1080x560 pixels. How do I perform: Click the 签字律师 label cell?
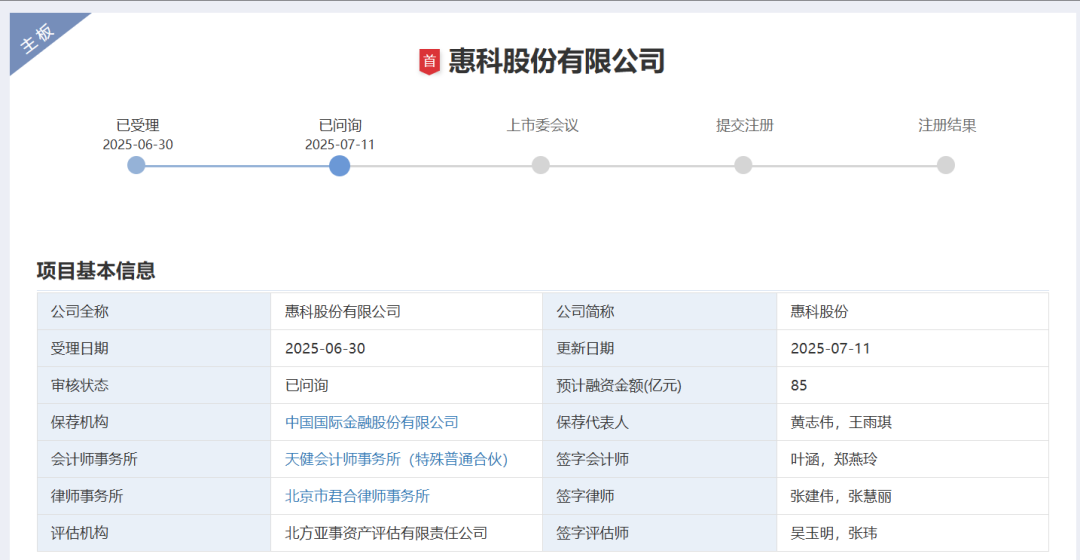click(x=660, y=496)
